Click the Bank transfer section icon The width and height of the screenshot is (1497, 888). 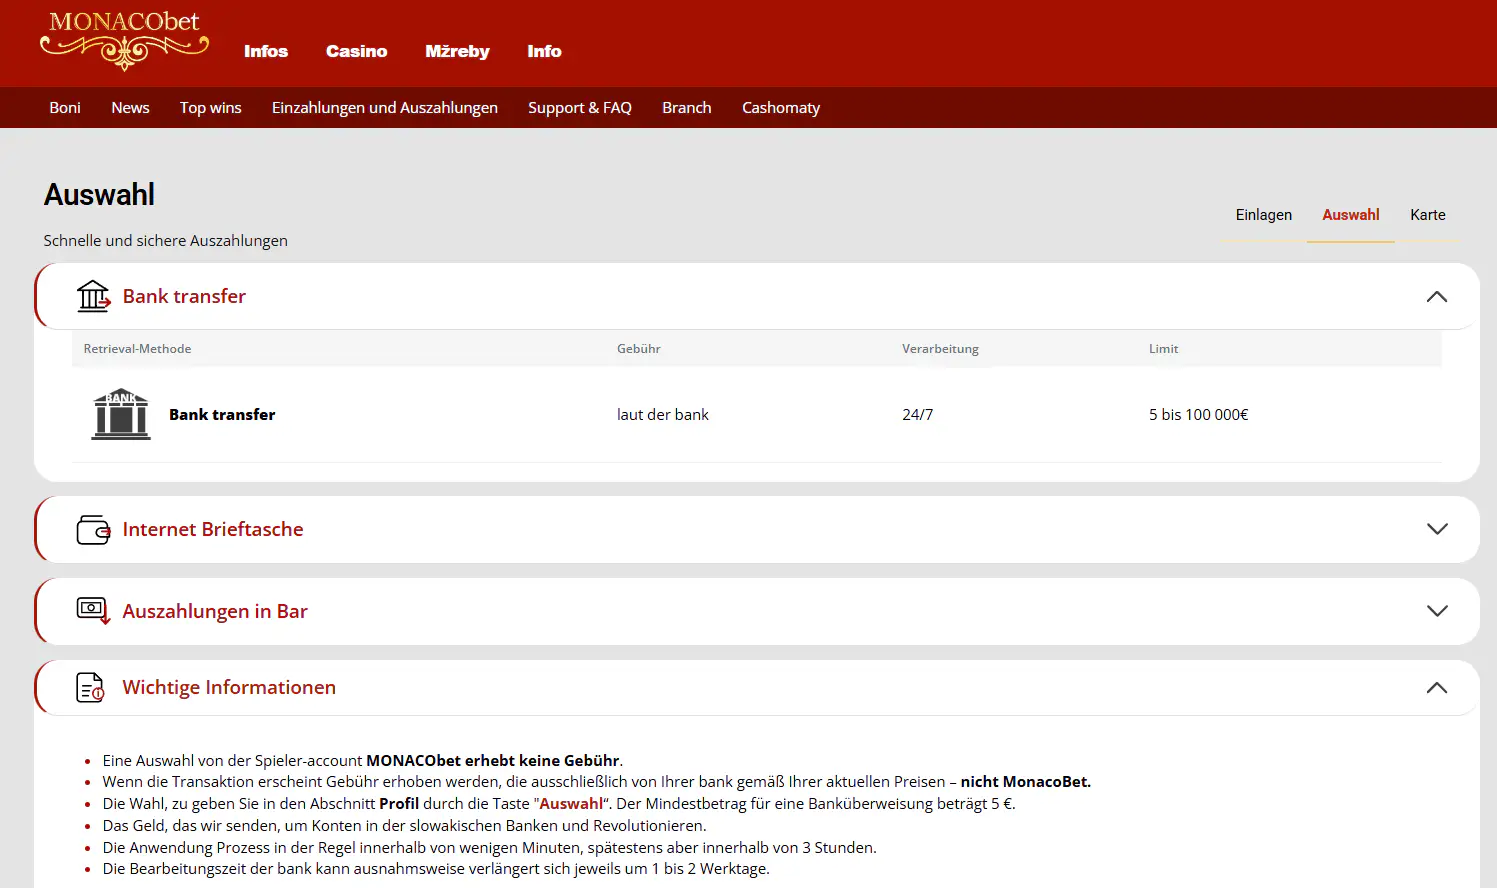pyautogui.click(x=93, y=296)
